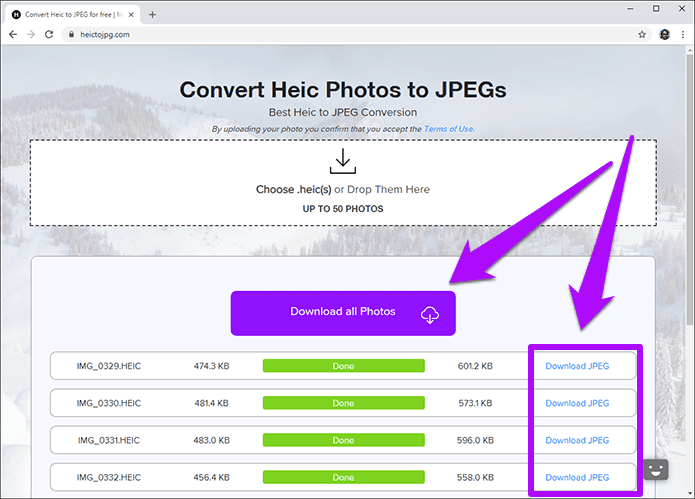Click the scrollbar down arrow
This screenshot has width=695, height=499.
click(x=690, y=493)
